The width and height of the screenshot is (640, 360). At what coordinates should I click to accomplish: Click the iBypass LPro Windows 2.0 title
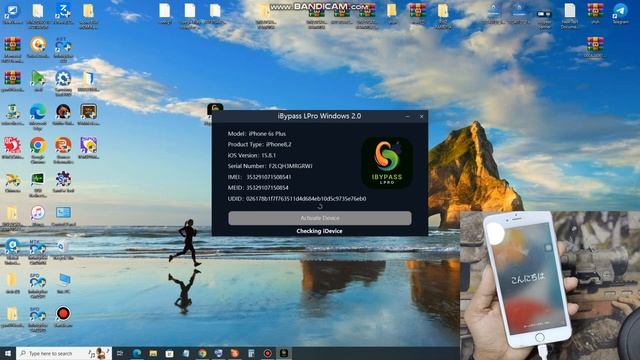click(319, 116)
